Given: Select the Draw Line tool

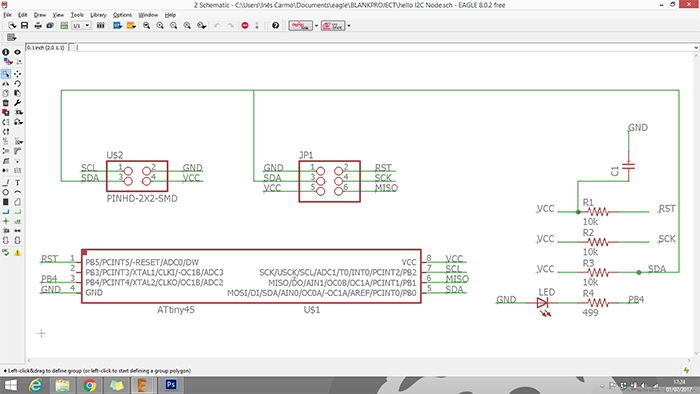Looking at the screenshot, I should click(x=5, y=182).
